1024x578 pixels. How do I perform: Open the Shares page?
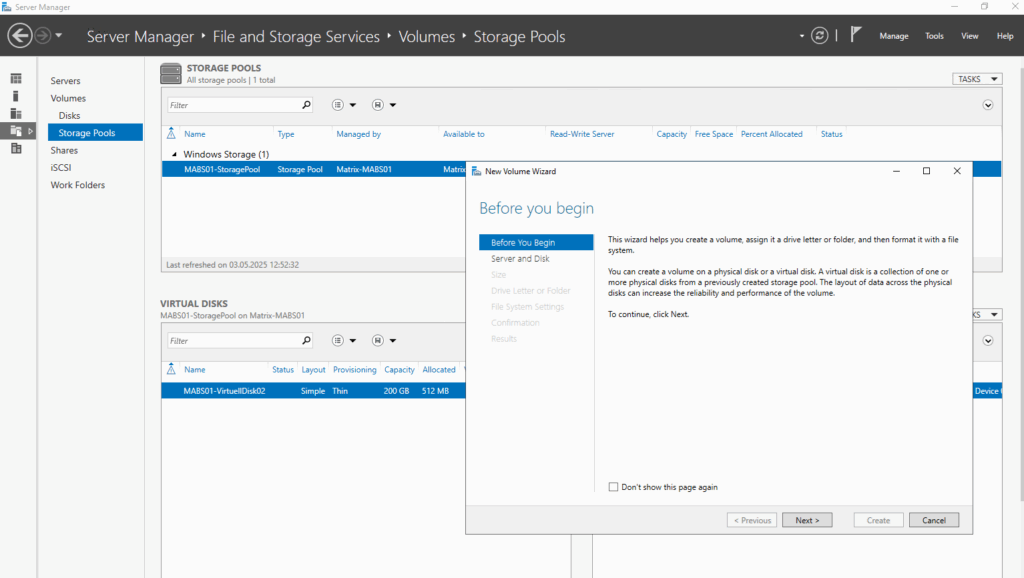64,150
